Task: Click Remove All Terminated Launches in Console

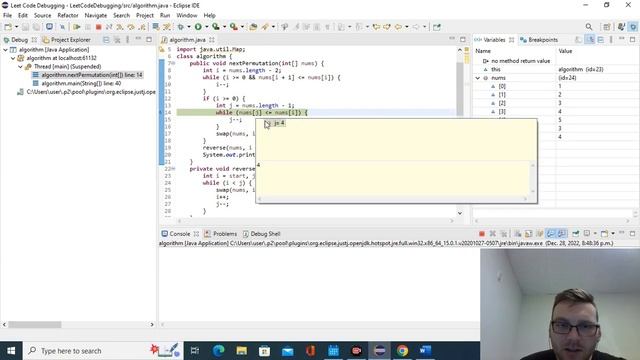Action: (x=504, y=234)
